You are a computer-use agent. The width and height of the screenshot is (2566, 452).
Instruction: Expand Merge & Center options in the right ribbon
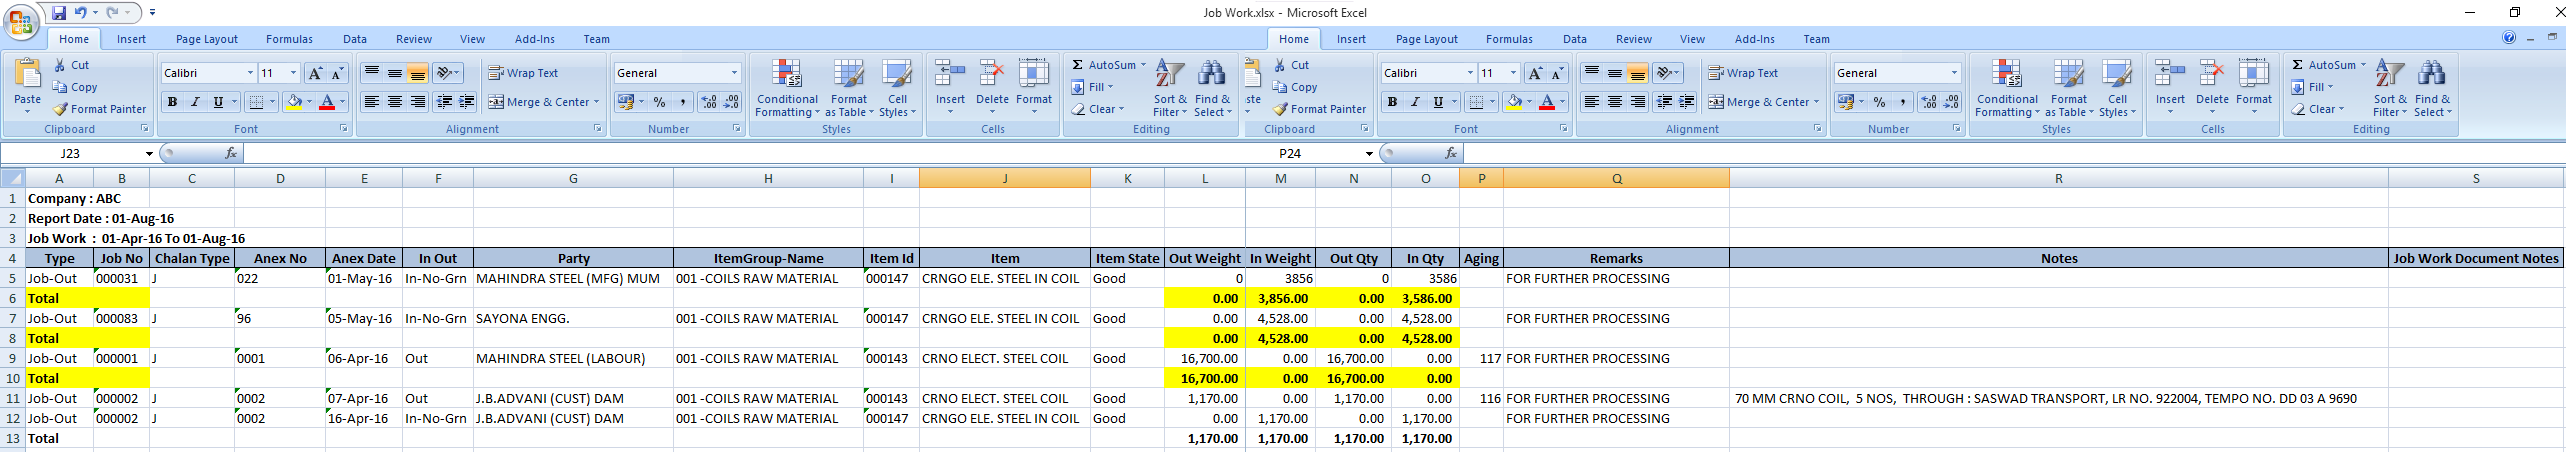pyautogui.click(x=1816, y=102)
